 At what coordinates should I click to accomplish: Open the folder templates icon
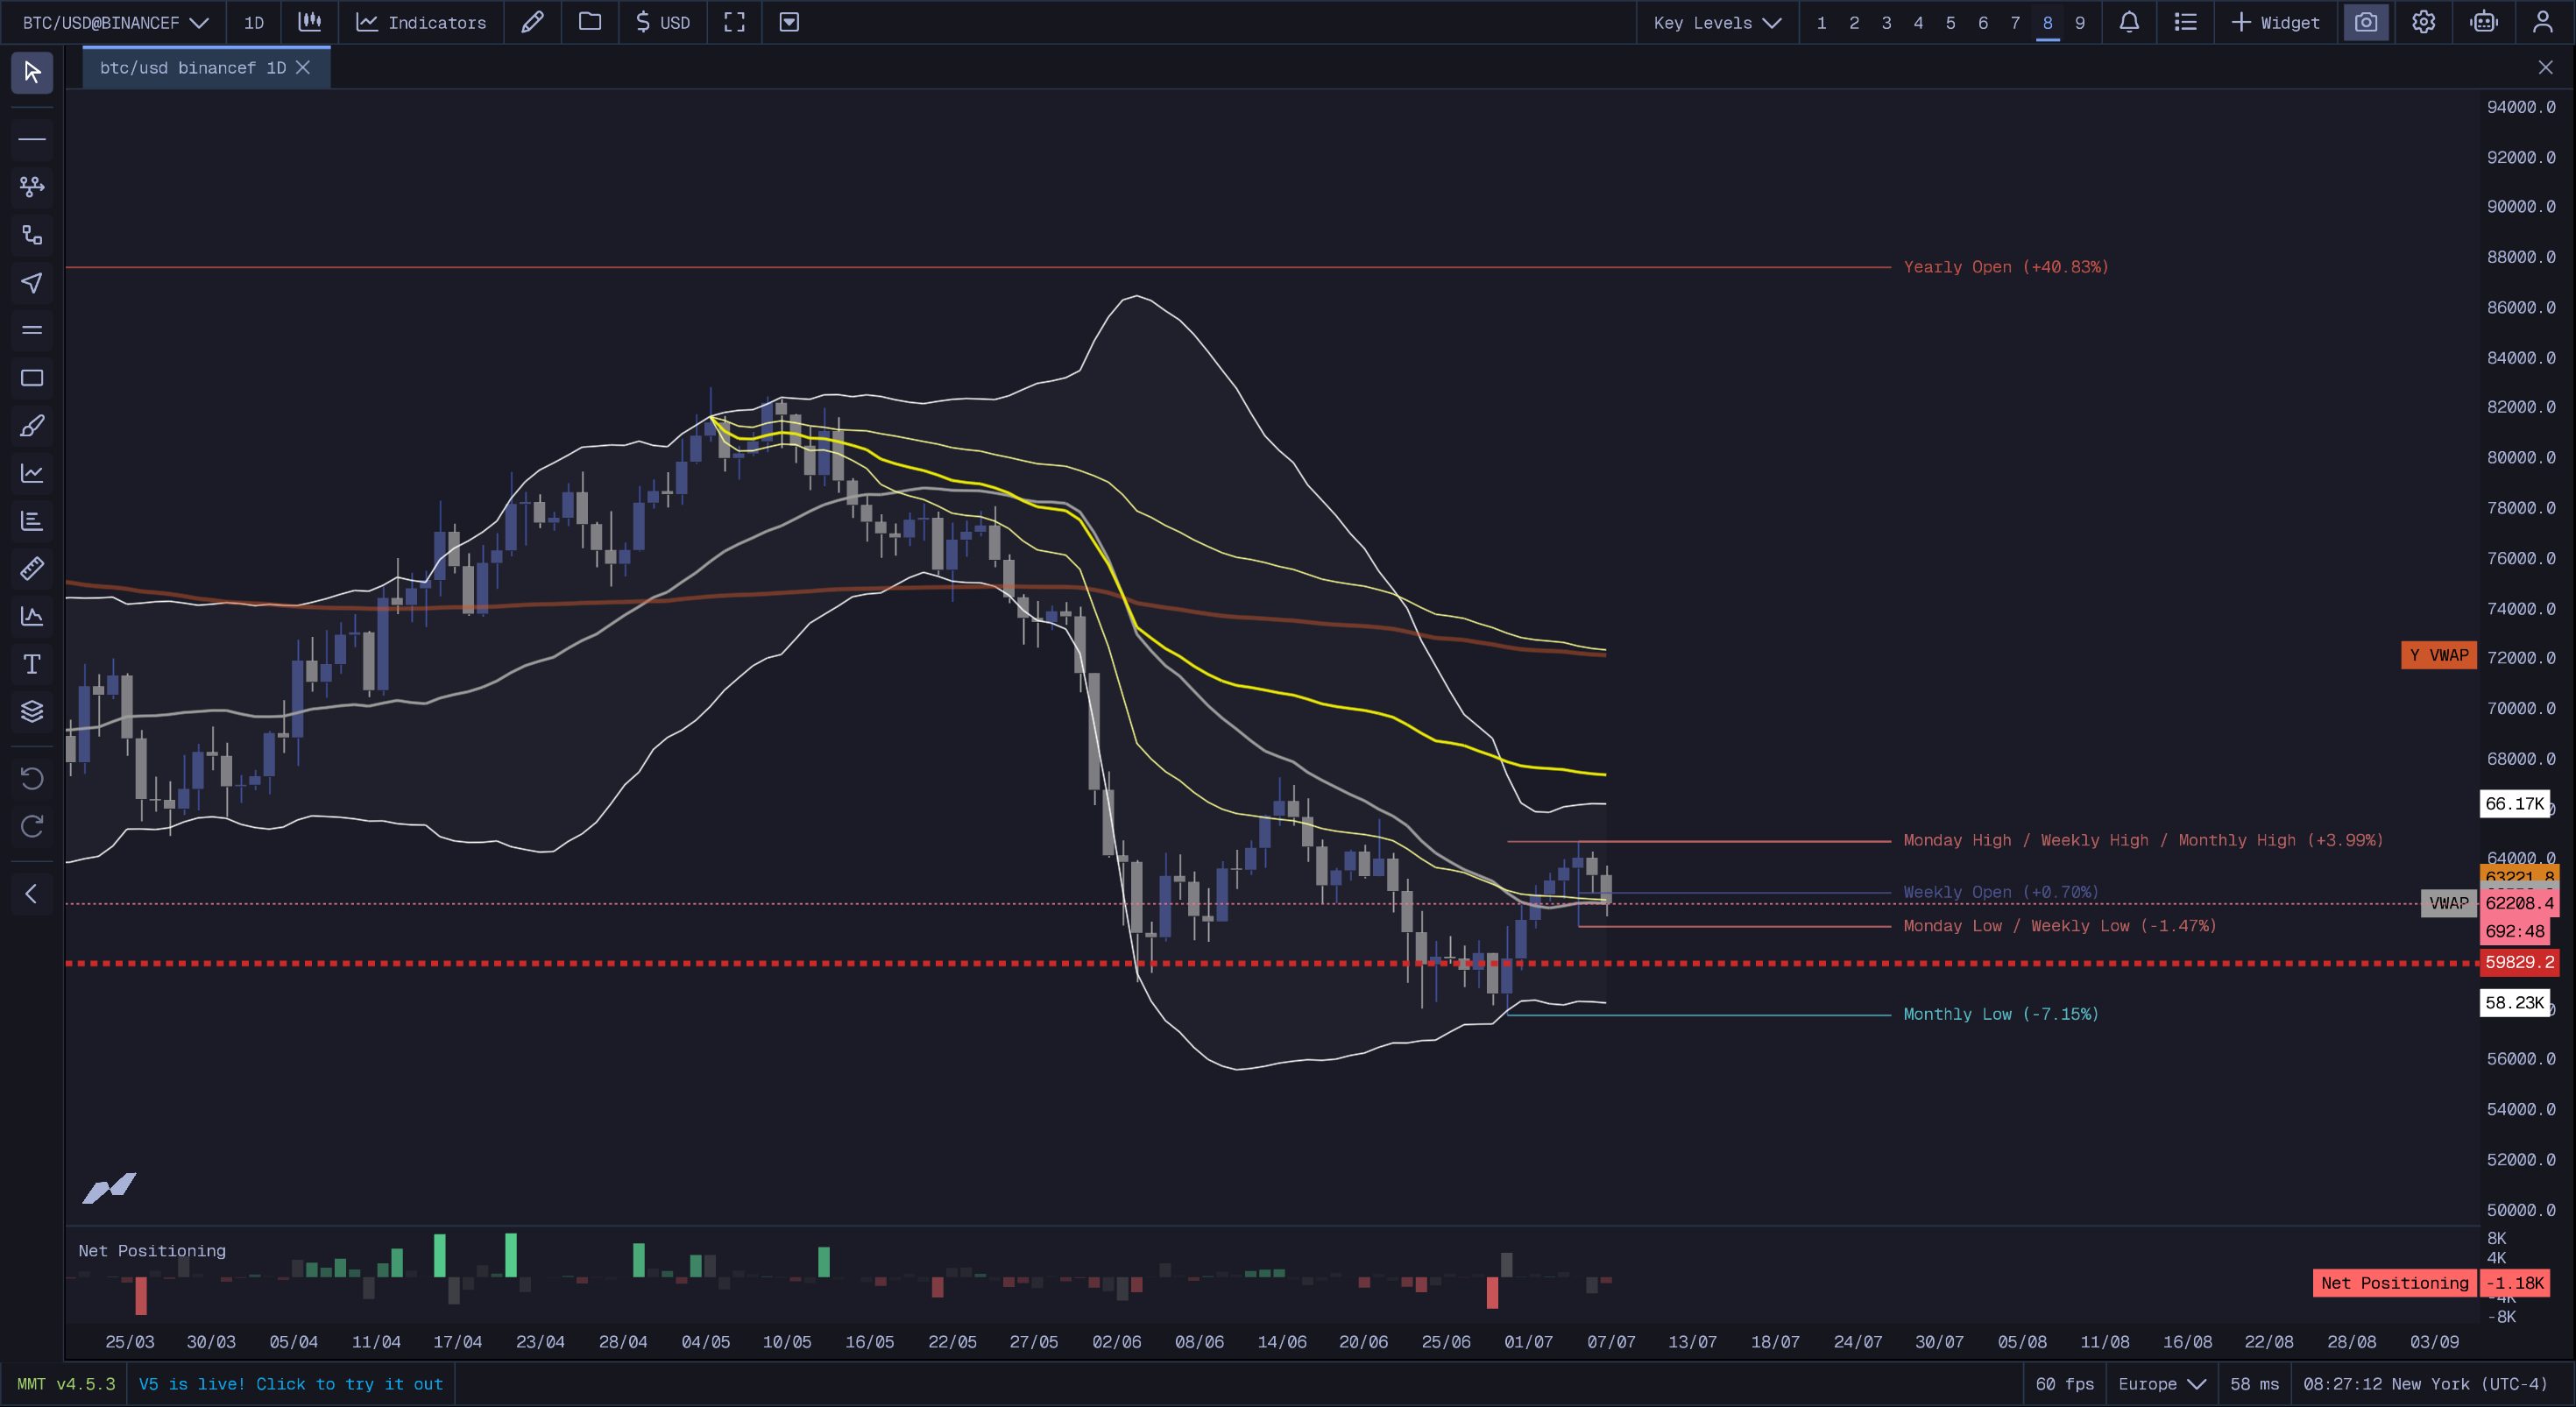point(590,22)
